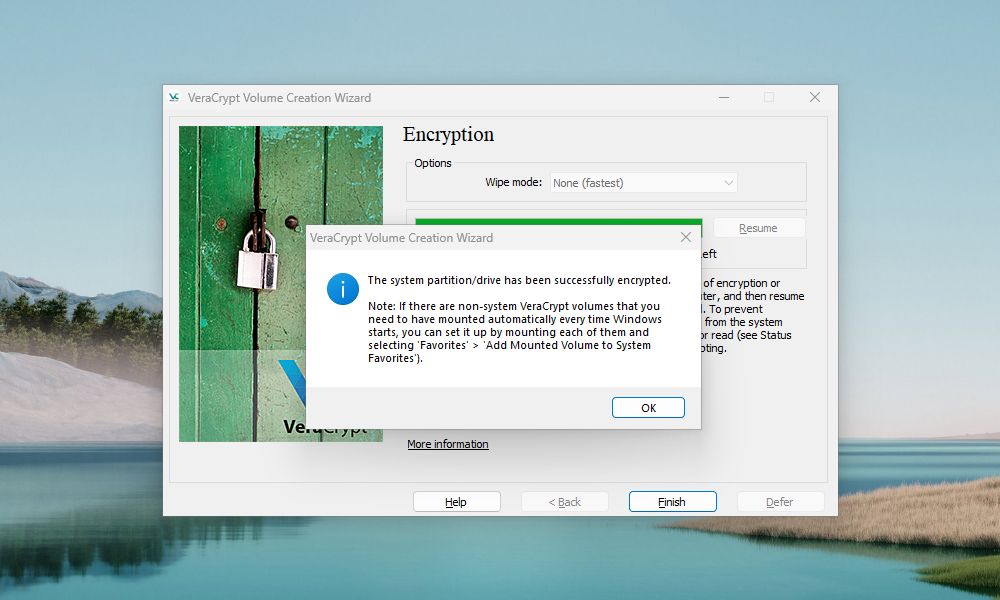Close the success message dialog
Image resolution: width=1000 pixels, height=600 pixels.
[686, 237]
